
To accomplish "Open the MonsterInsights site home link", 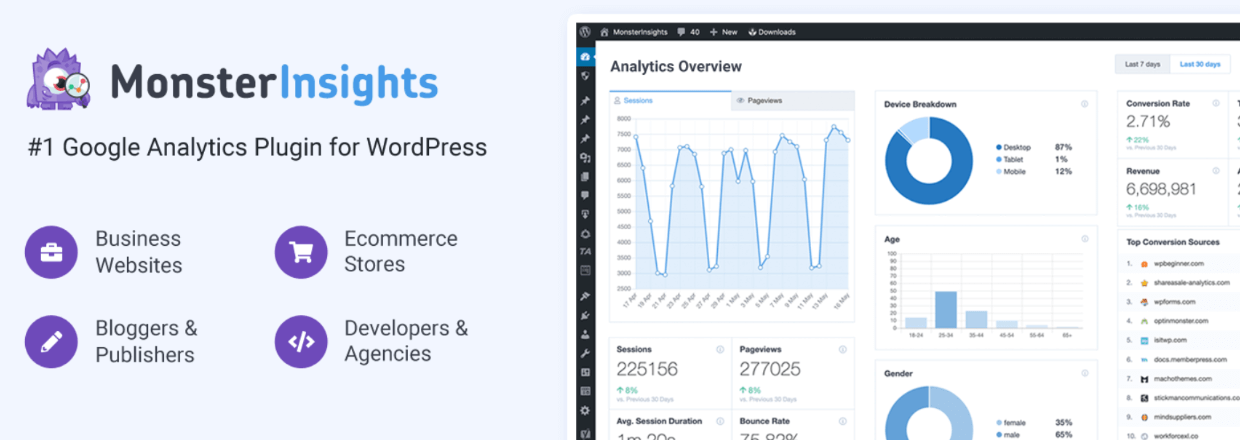I will pos(635,32).
